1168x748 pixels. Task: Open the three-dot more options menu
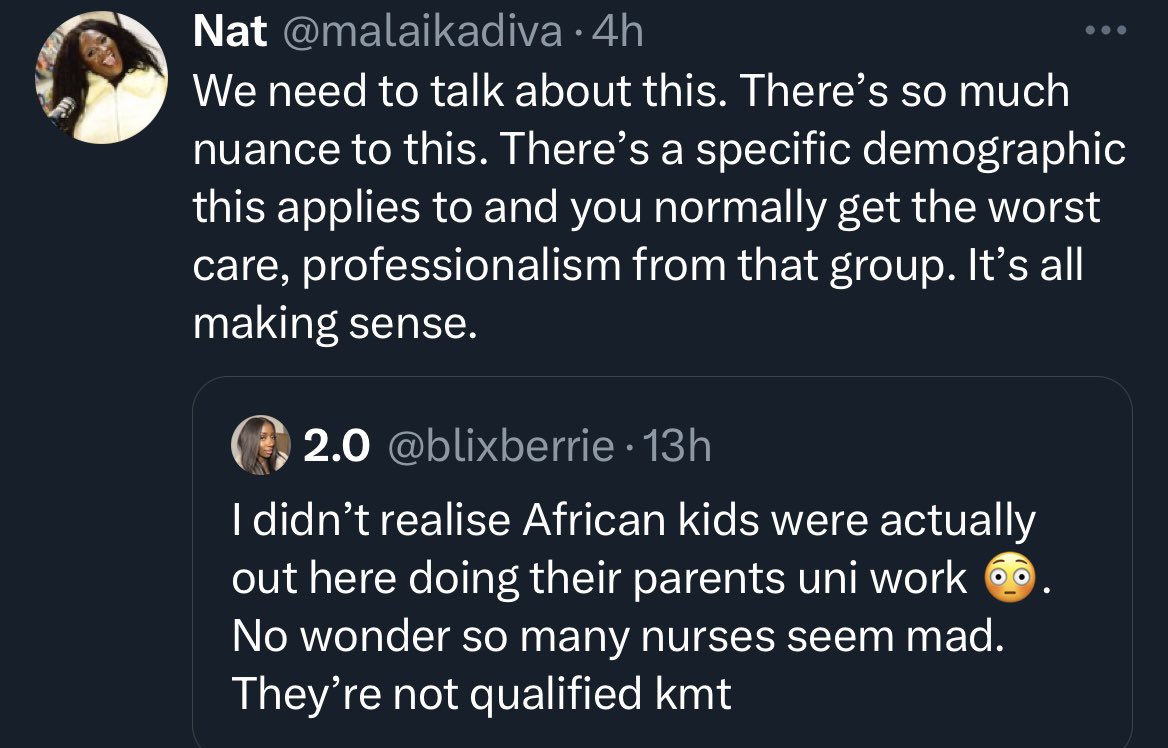click(x=1106, y=31)
